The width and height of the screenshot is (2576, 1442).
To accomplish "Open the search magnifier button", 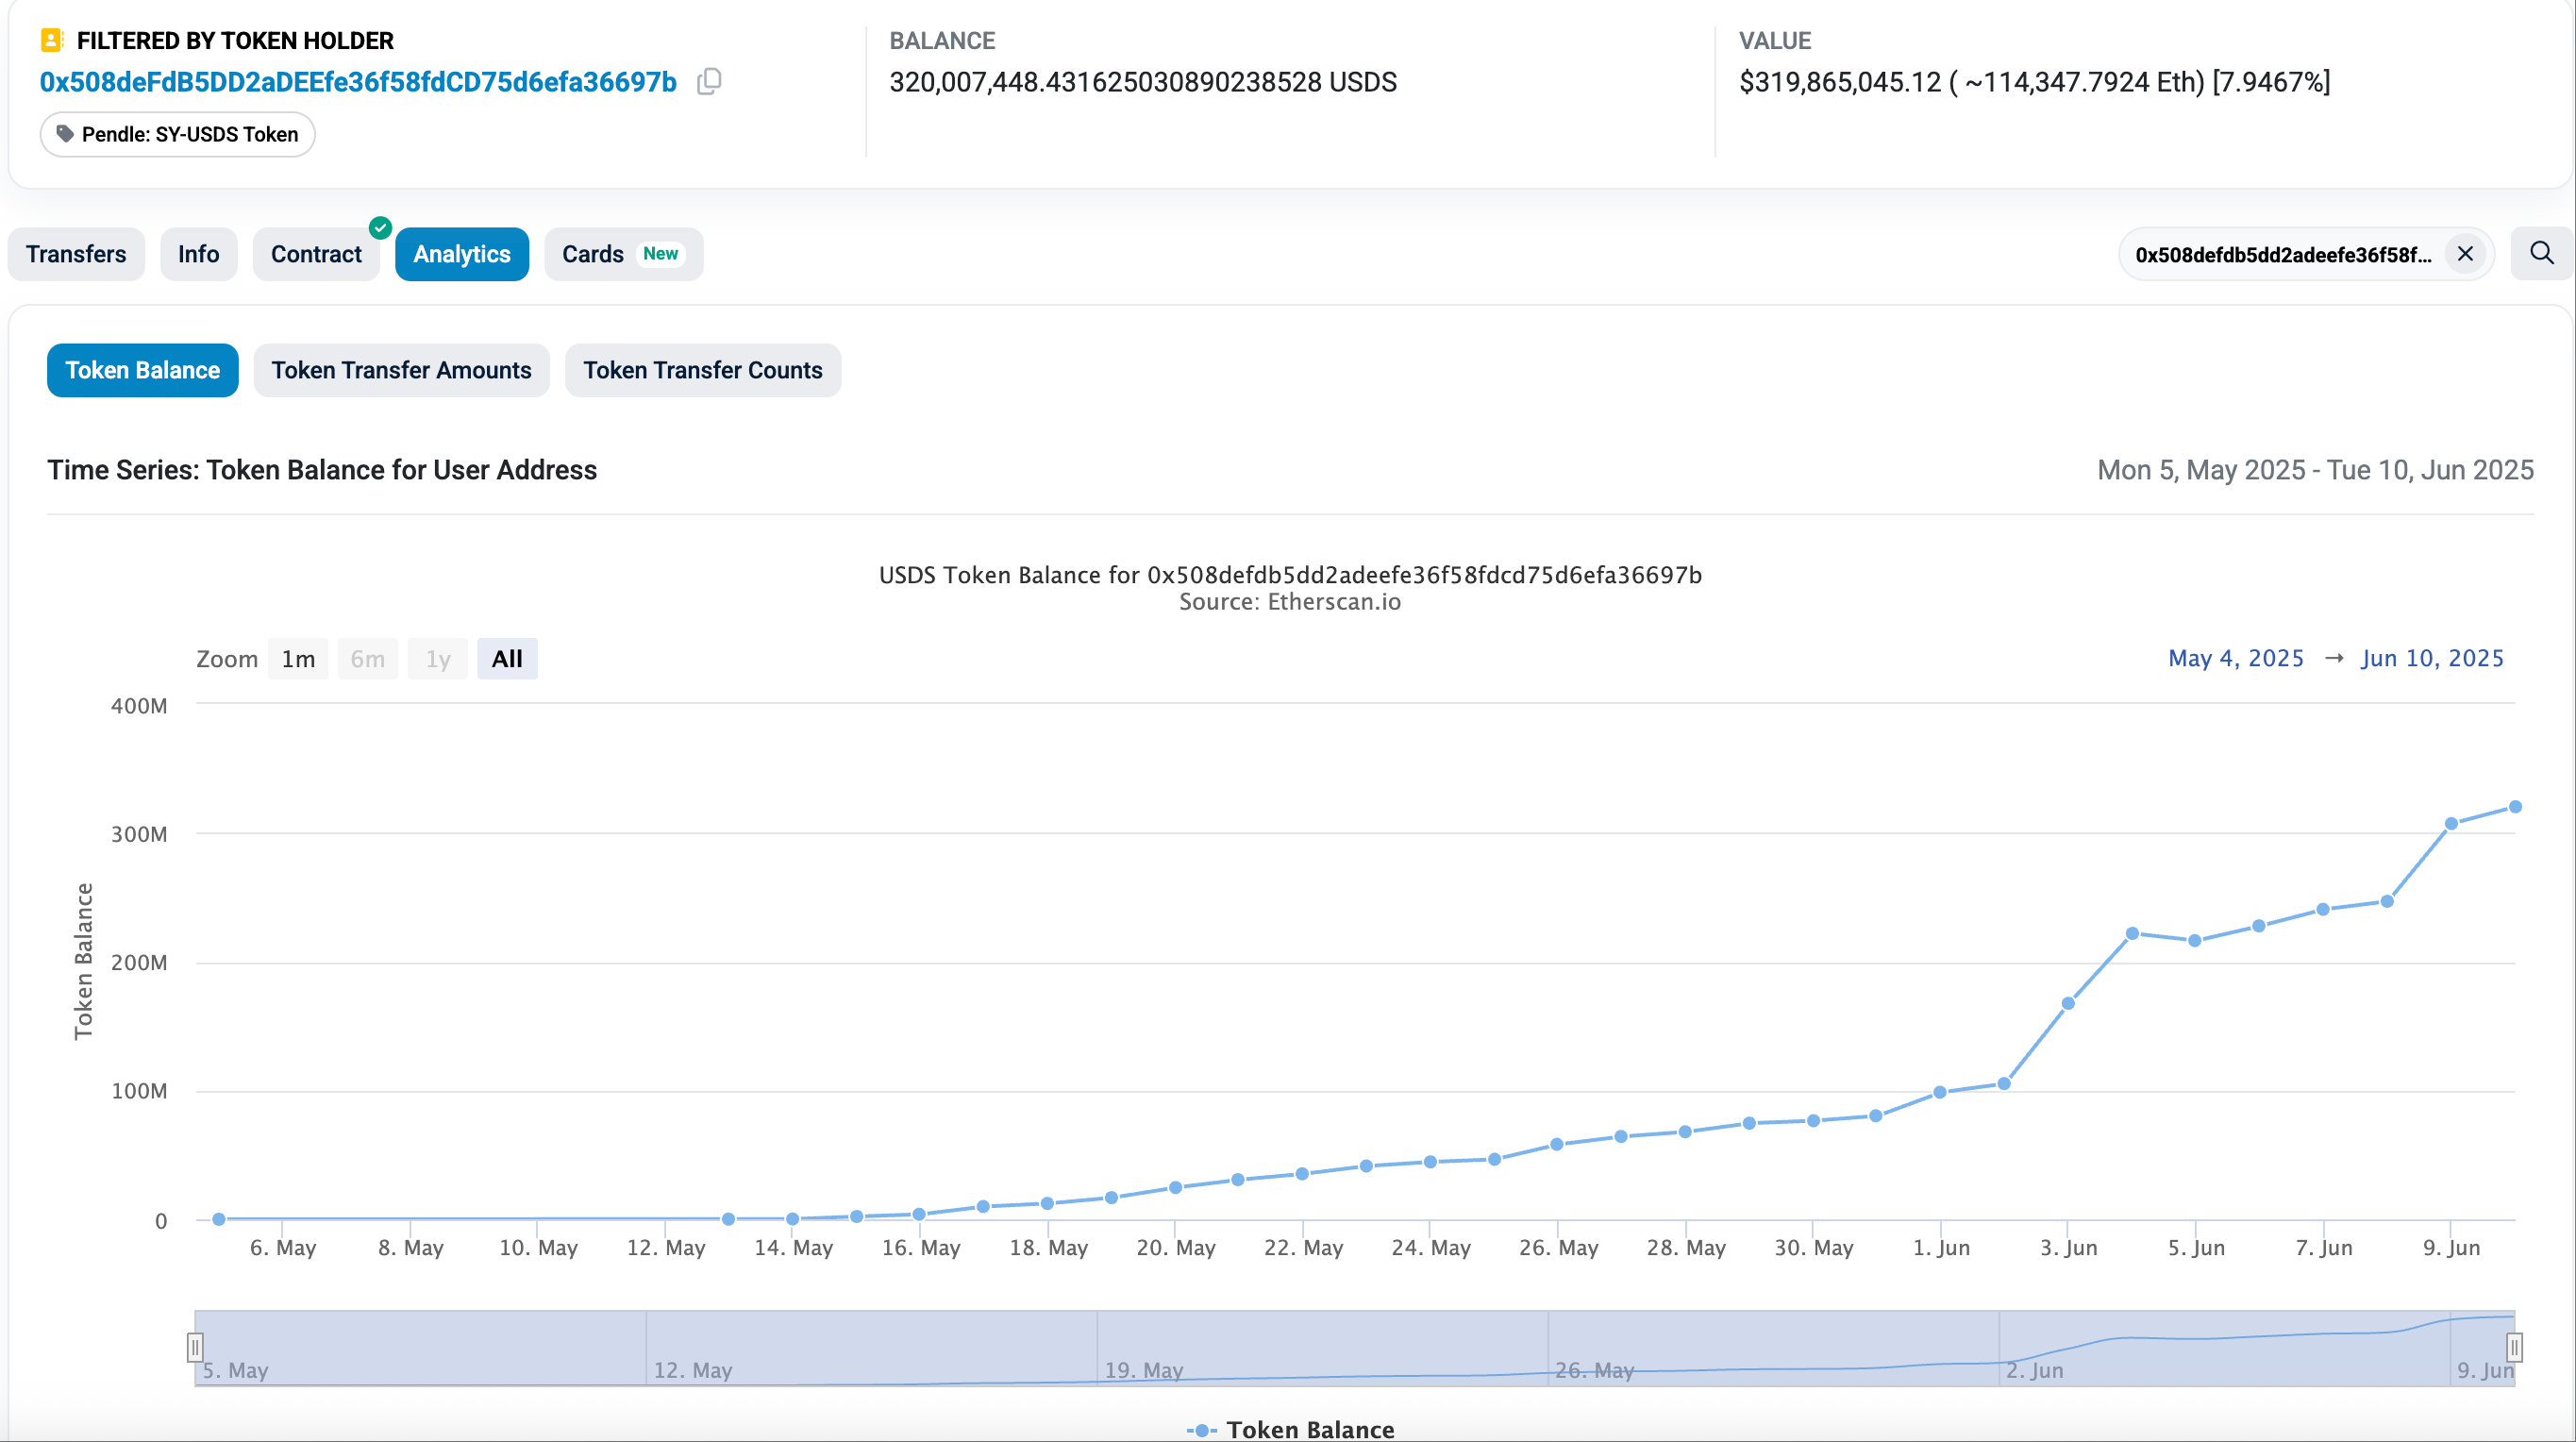I will [x=2541, y=253].
